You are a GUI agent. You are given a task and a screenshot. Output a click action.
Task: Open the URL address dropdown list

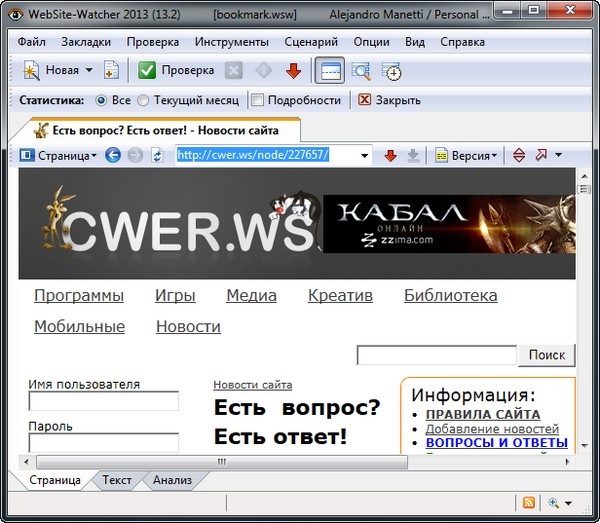point(365,155)
